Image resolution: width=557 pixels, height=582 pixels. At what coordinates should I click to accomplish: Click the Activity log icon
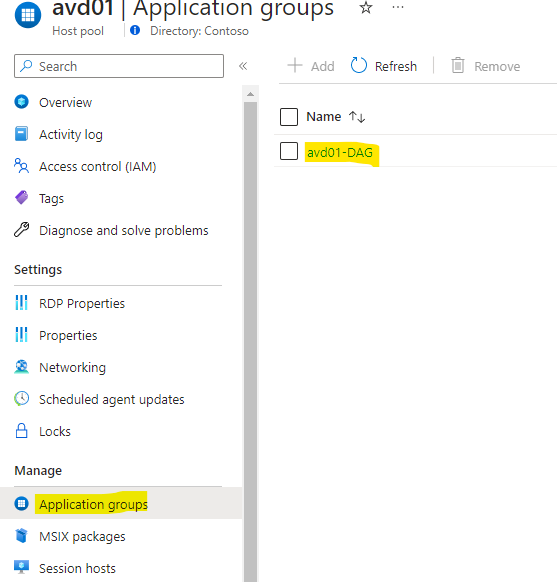coord(21,134)
